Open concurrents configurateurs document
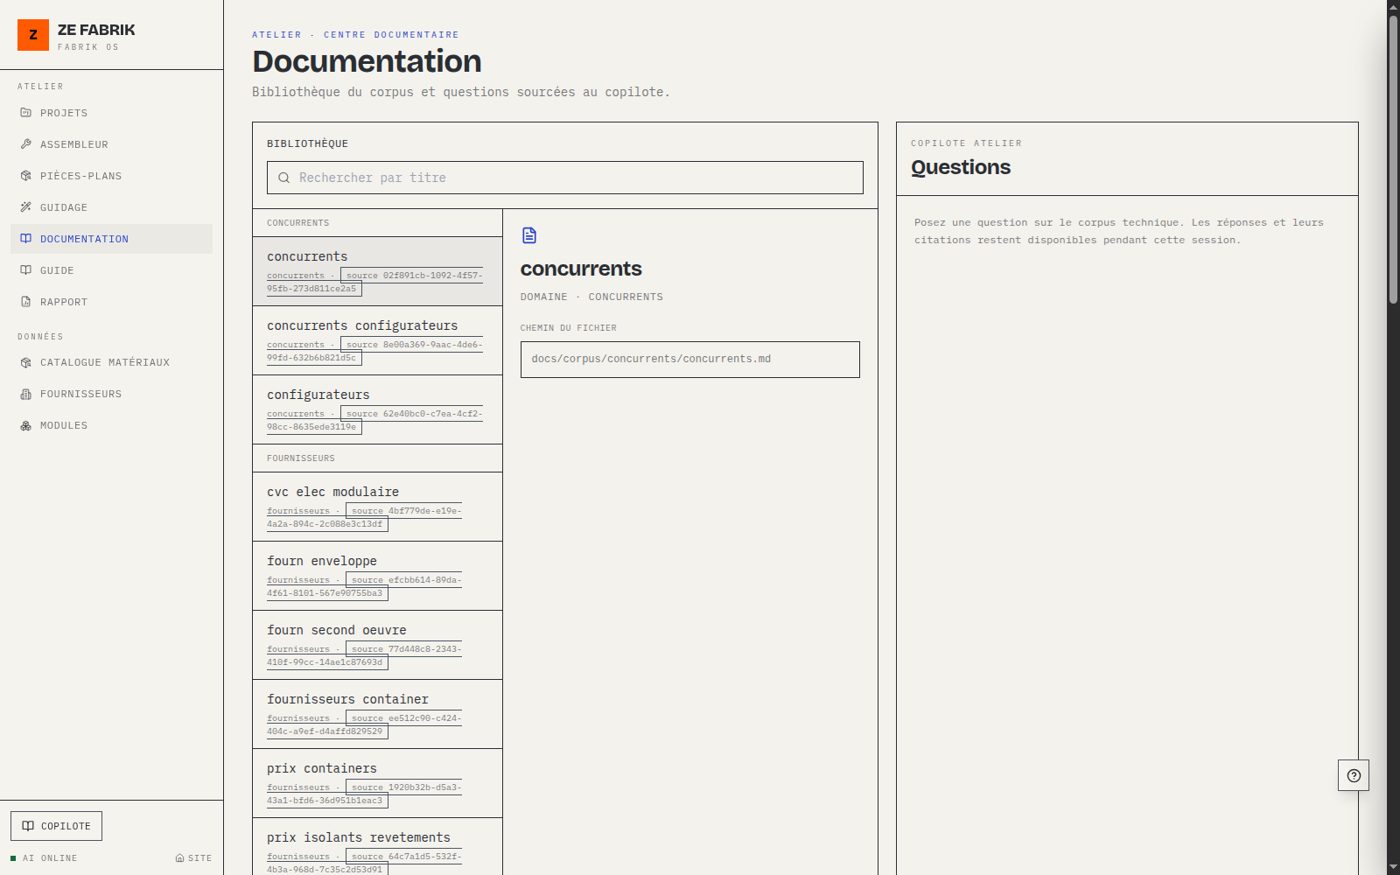1400x875 pixels. (377, 340)
